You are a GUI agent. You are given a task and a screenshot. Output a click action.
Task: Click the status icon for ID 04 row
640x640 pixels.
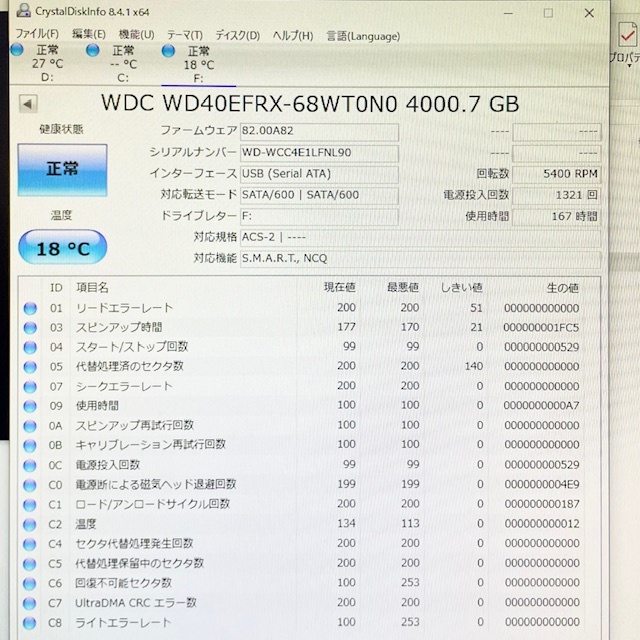tap(30, 347)
